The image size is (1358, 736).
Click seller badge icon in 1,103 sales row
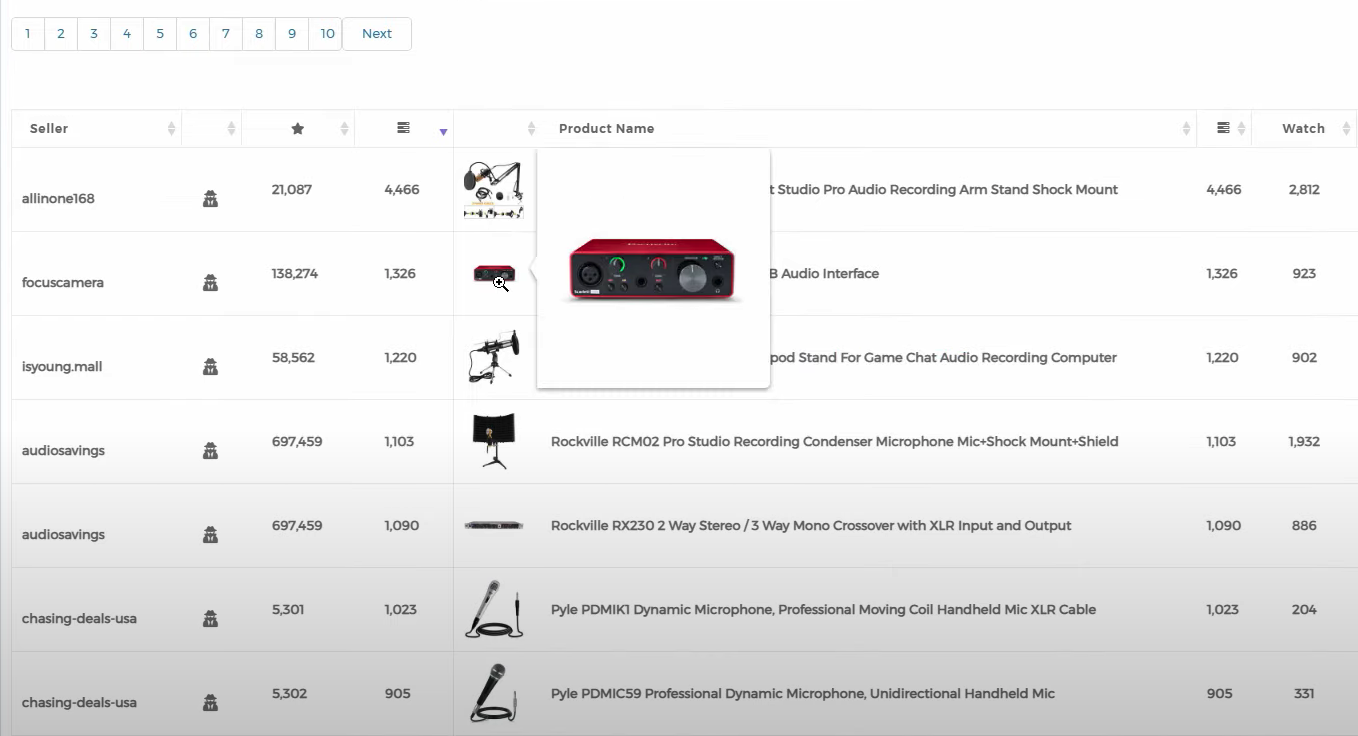click(x=210, y=451)
